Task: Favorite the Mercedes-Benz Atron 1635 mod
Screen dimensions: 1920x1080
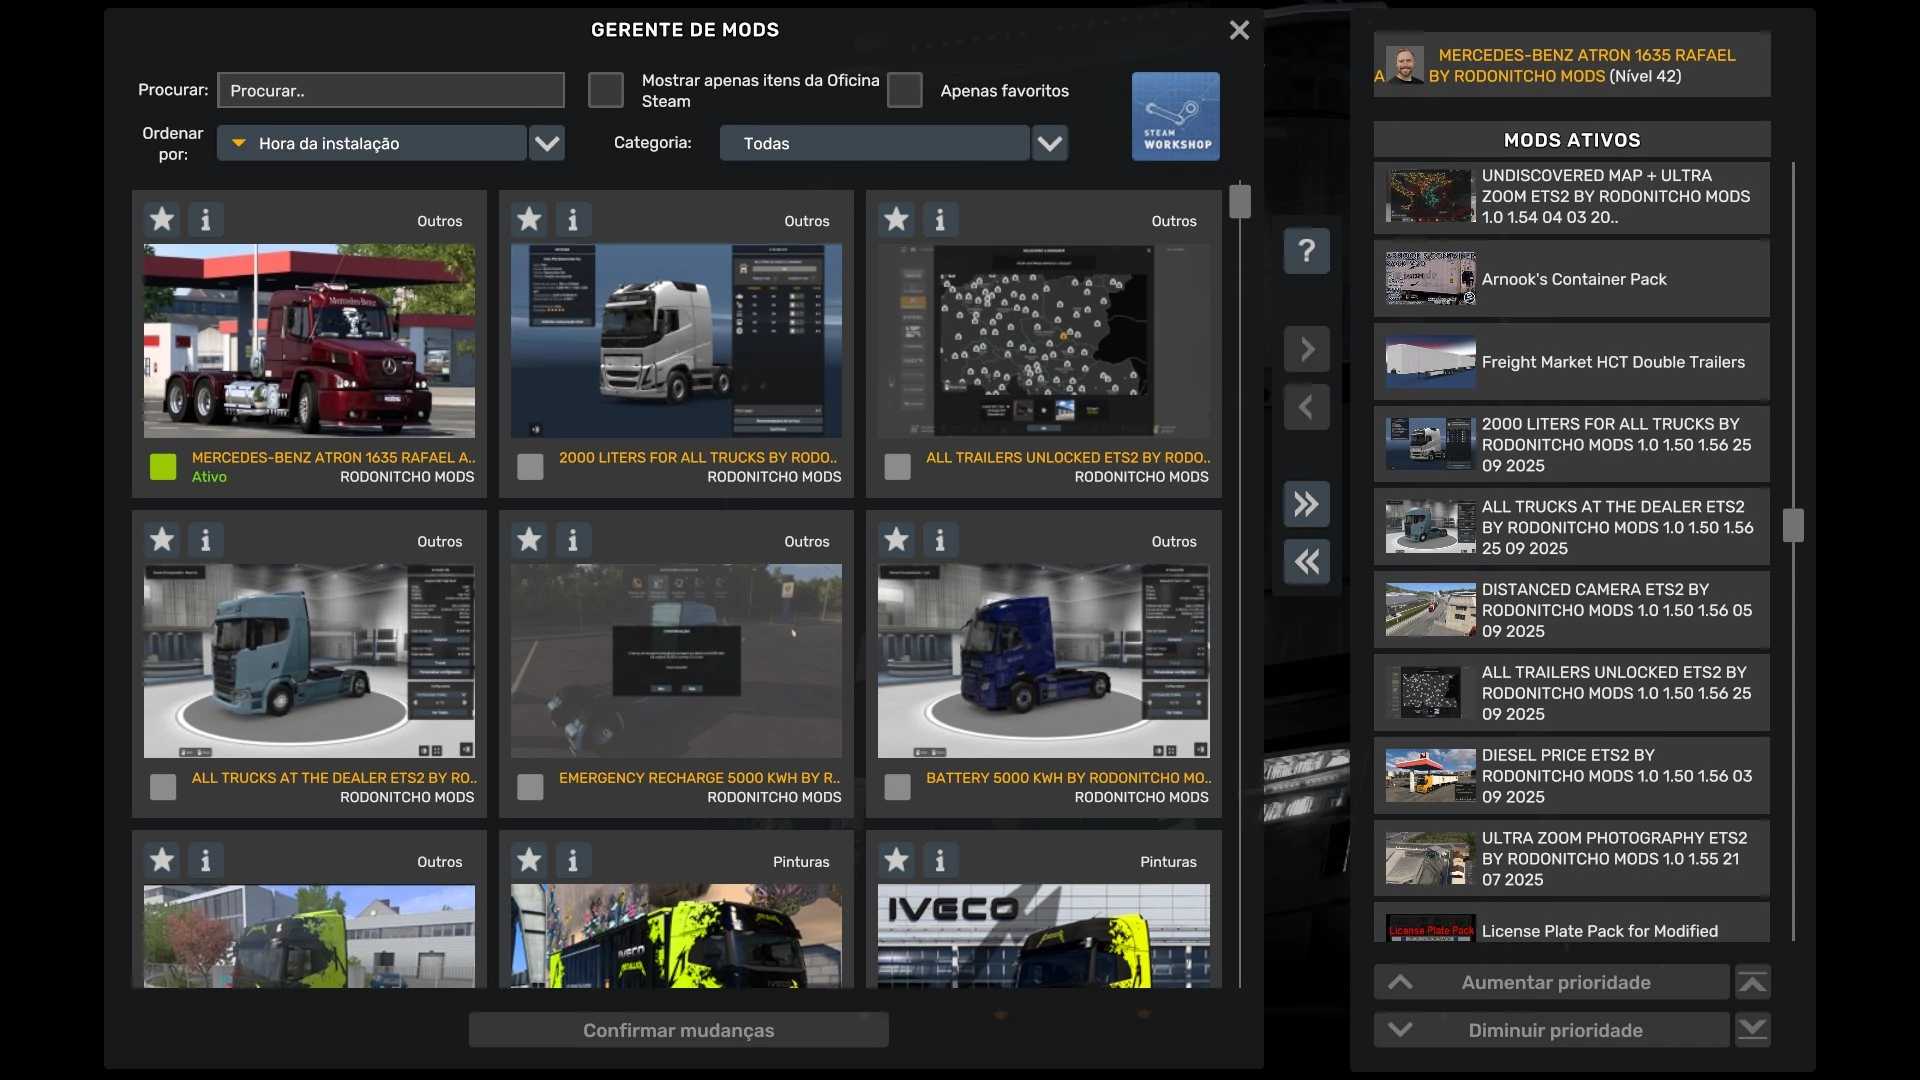Action: [162, 219]
